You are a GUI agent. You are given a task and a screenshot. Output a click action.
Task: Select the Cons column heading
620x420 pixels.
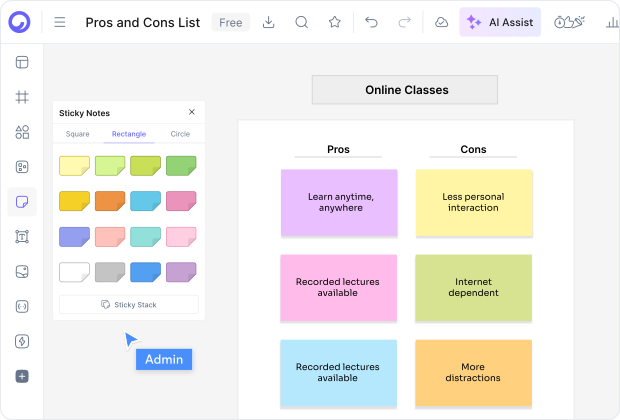473,149
